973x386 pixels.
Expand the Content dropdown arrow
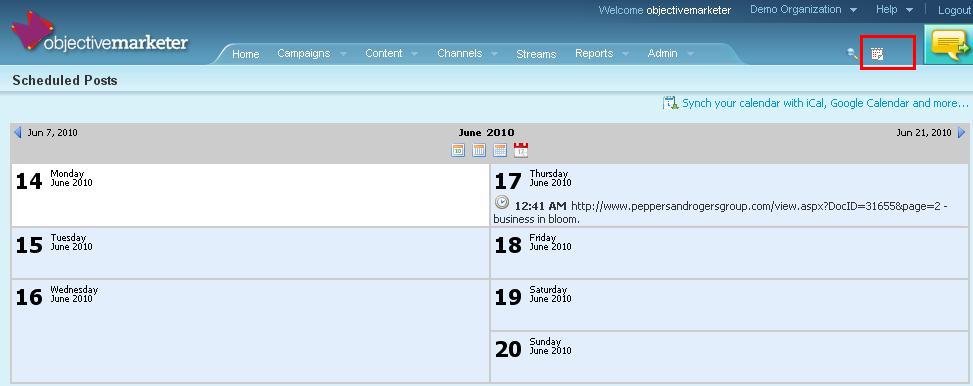coord(415,54)
